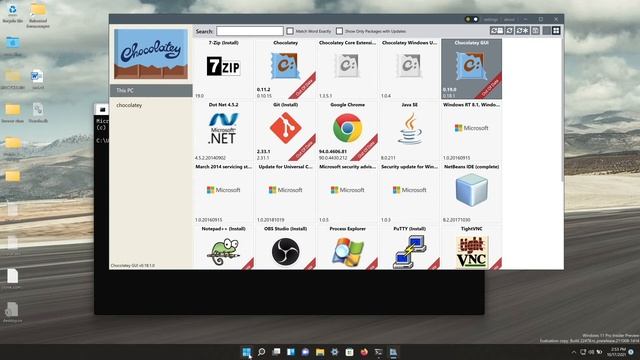Open the NetBeans IDE (complete) package

point(471,193)
